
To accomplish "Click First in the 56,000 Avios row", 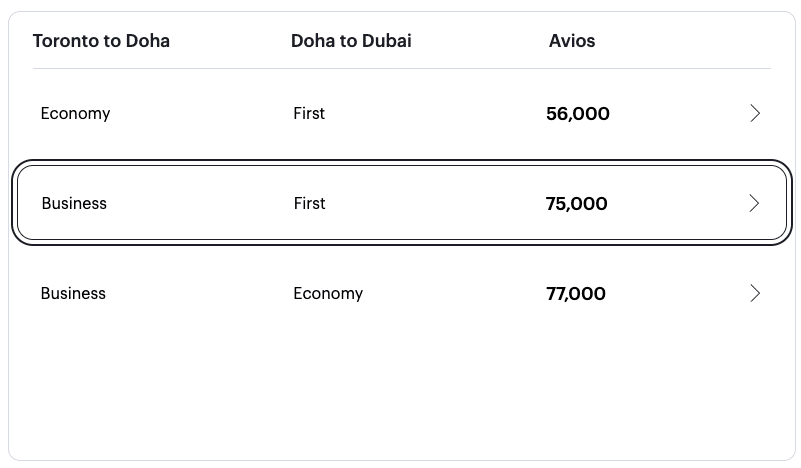I will coord(309,114).
